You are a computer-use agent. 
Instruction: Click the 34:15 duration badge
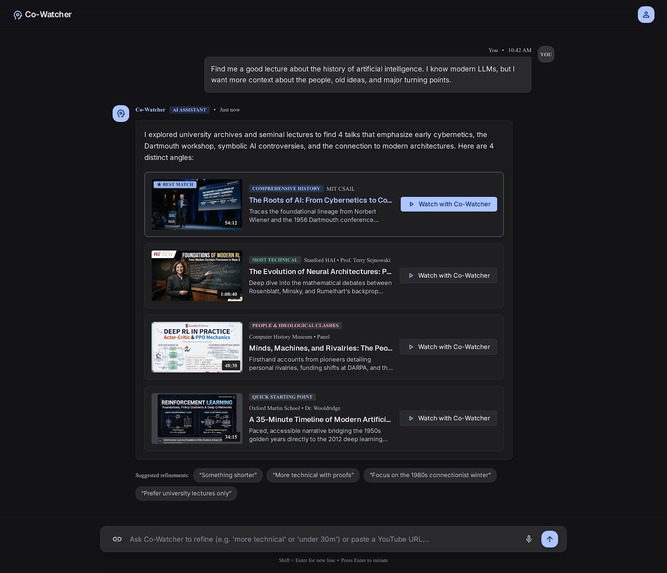tap(231, 437)
